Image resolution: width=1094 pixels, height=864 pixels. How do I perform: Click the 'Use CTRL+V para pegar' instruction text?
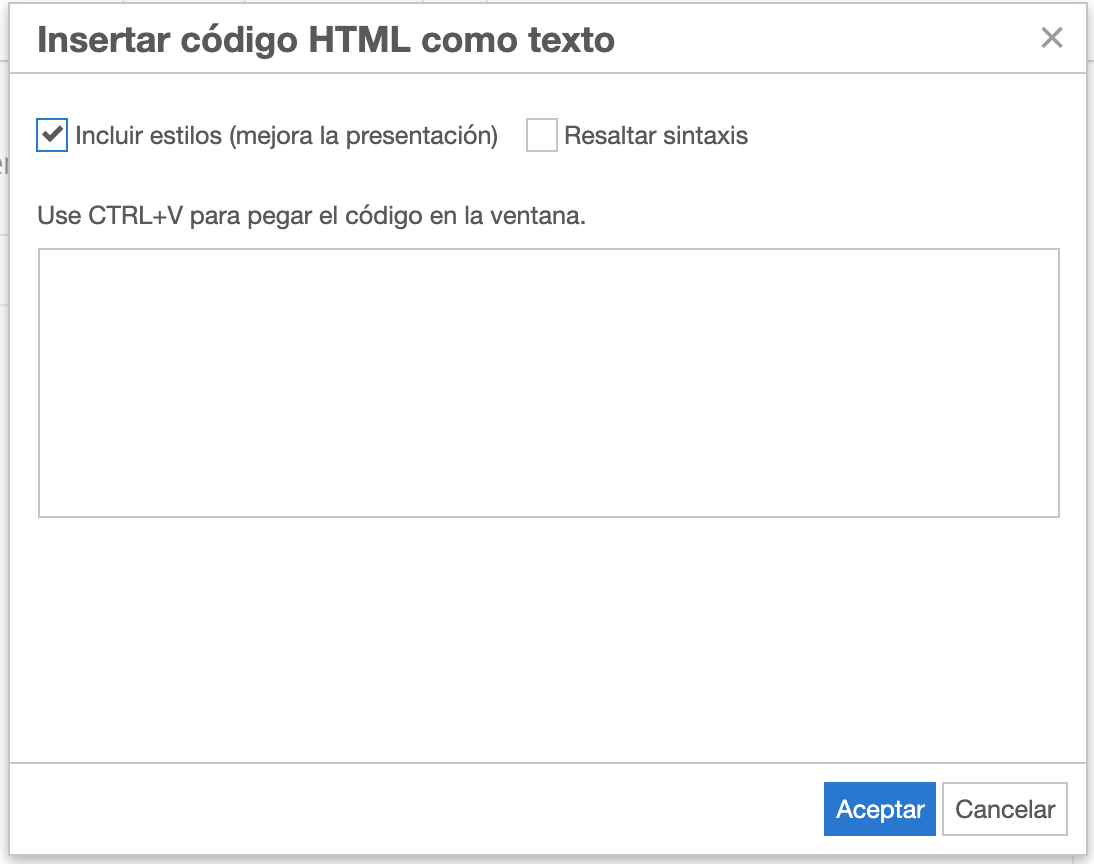[310, 216]
